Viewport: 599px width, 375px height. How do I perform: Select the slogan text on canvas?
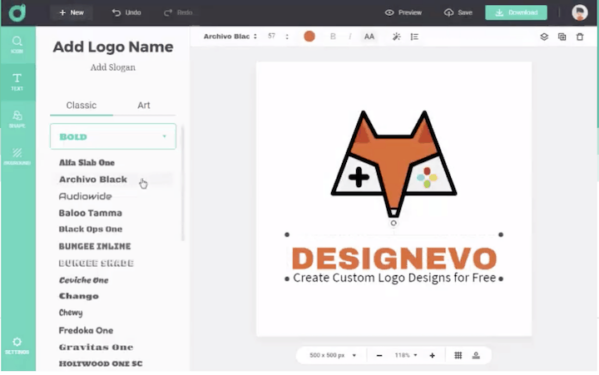[394, 278]
